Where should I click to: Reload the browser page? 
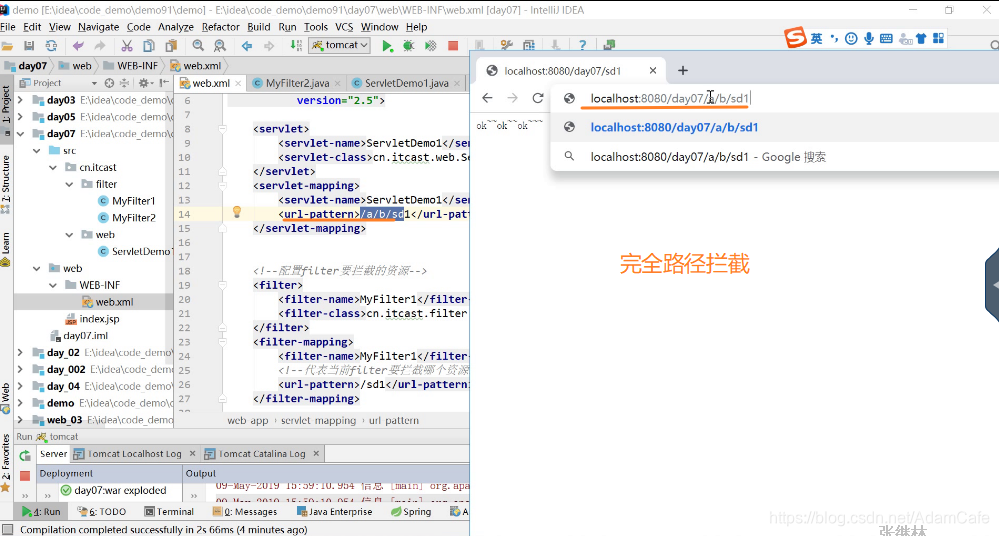coord(538,98)
